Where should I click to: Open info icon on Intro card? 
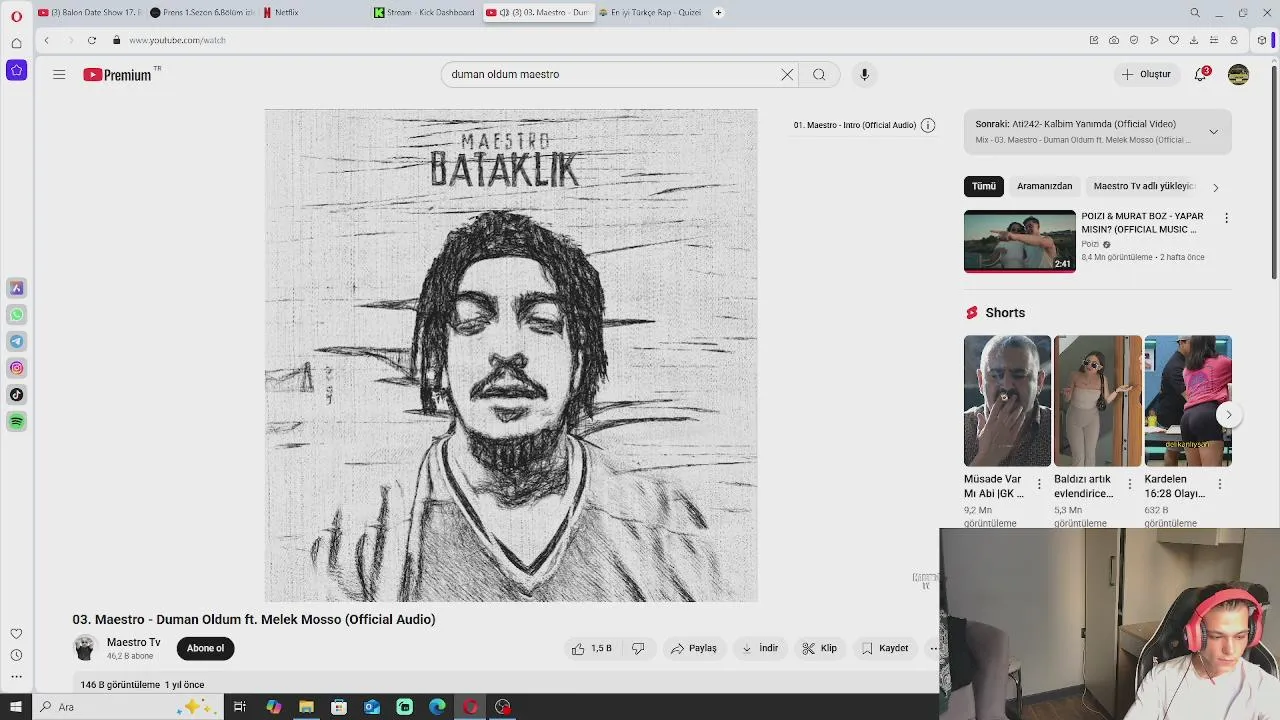[928, 125]
